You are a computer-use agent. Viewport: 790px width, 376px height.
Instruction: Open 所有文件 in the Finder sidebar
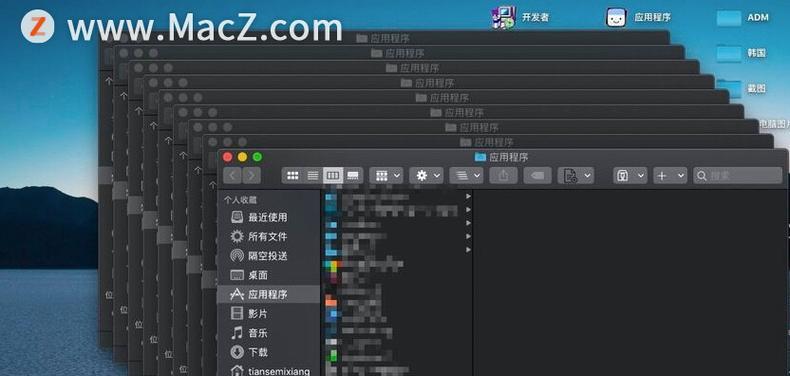268,236
